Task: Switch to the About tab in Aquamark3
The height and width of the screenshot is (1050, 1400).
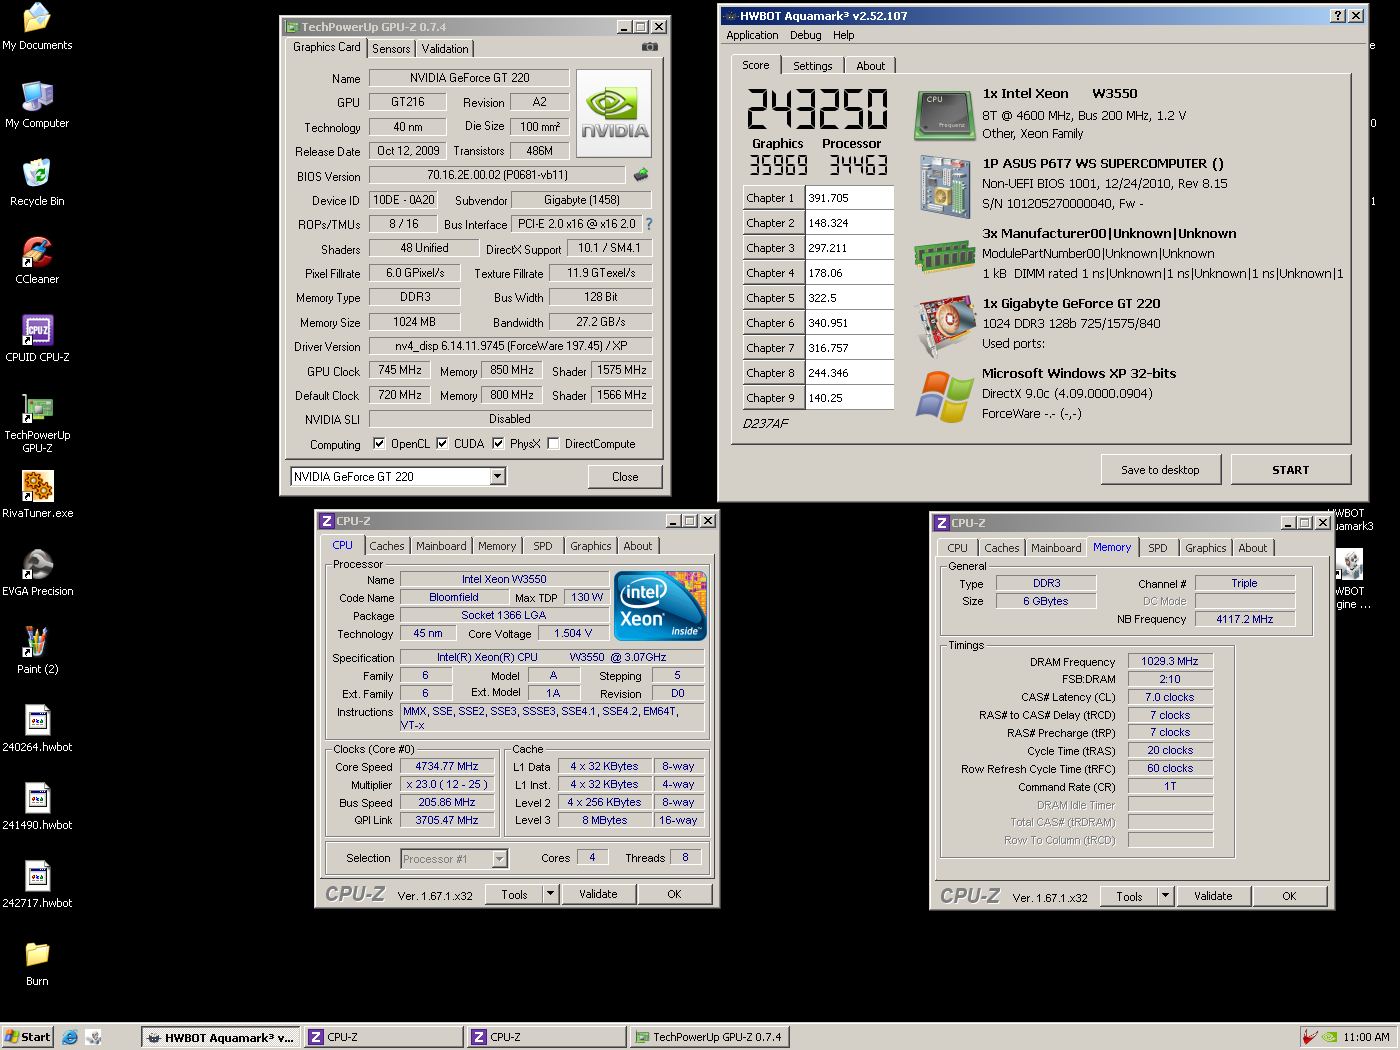Action: [870, 66]
